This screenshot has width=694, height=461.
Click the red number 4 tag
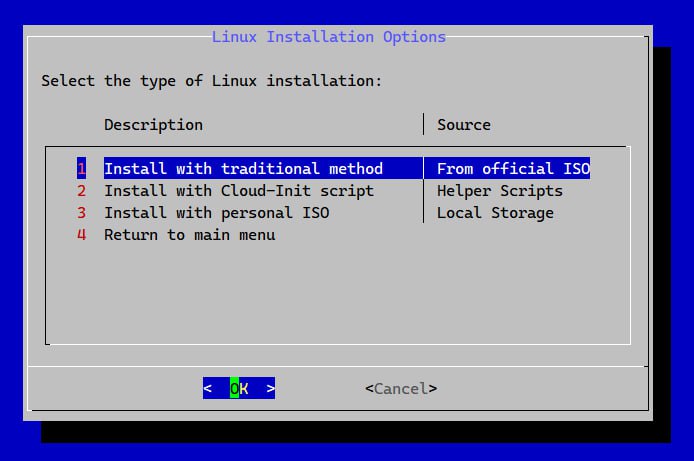pos(81,235)
